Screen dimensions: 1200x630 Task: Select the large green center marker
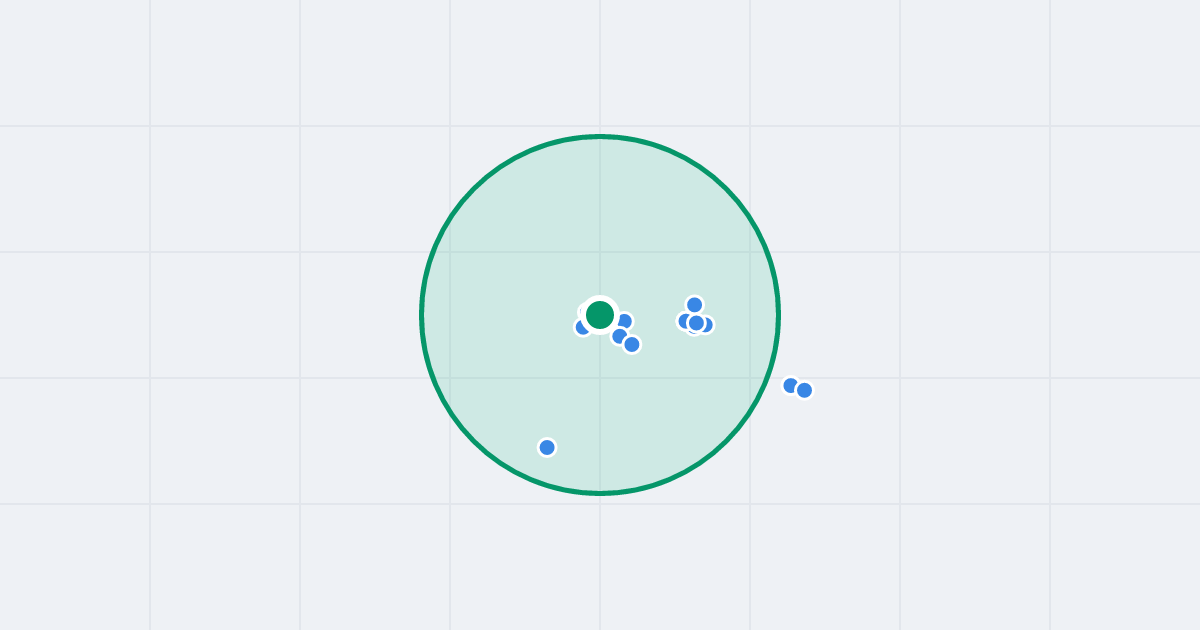(x=600, y=315)
